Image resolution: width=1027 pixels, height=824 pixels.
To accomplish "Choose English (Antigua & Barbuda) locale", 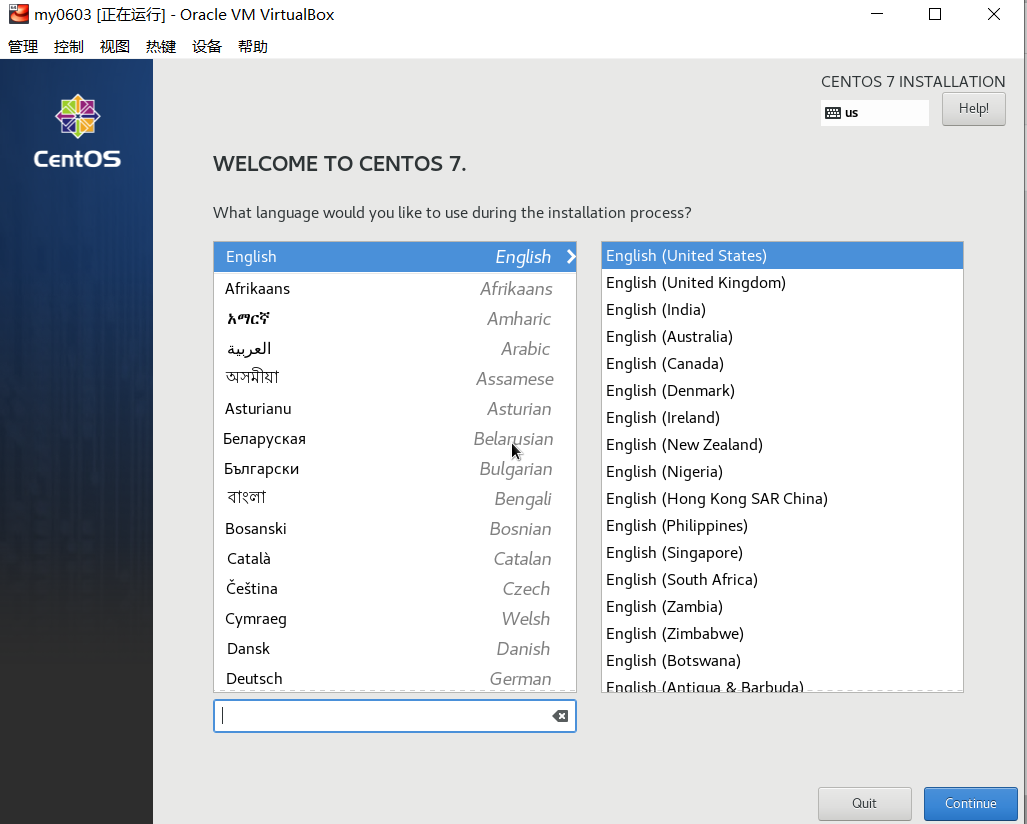I will pos(782,684).
